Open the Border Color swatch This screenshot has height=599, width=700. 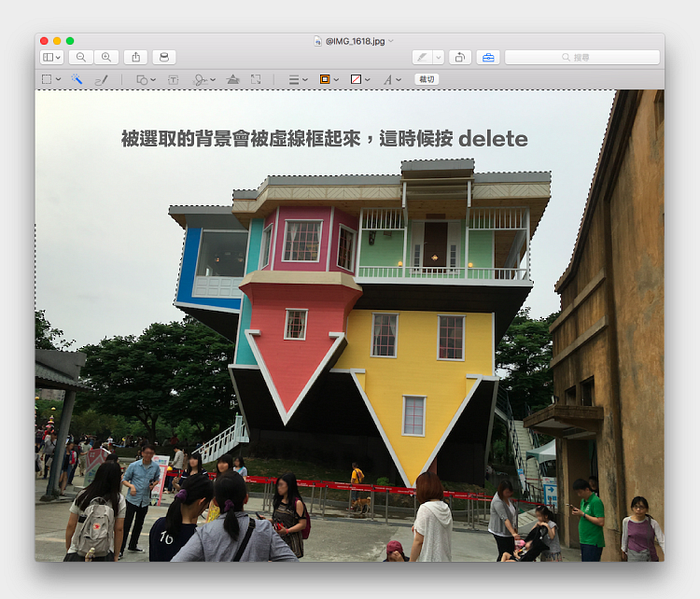pyautogui.click(x=325, y=79)
